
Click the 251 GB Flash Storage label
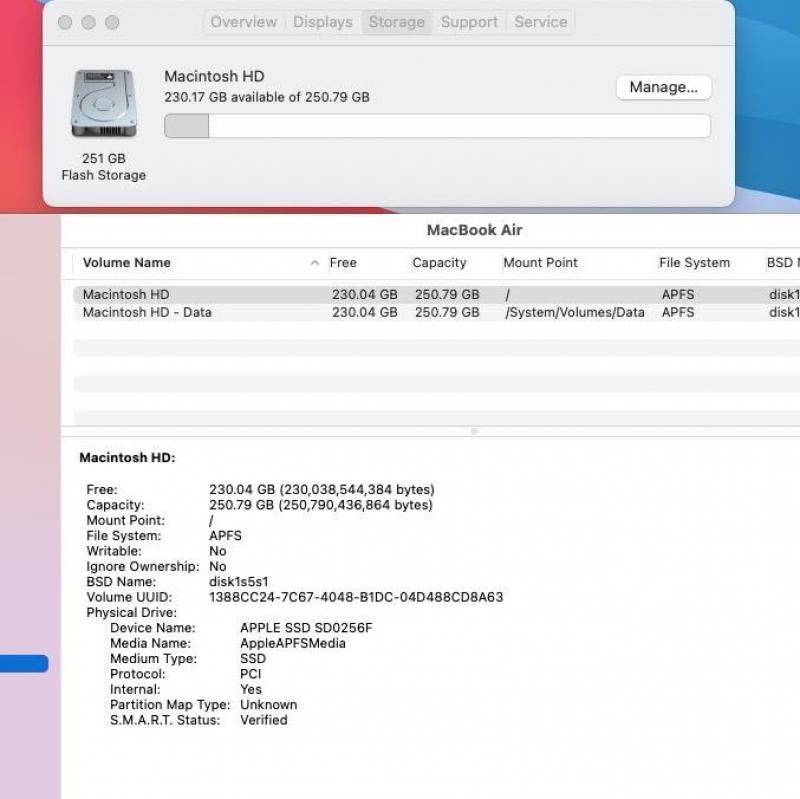[x=104, y=167]
